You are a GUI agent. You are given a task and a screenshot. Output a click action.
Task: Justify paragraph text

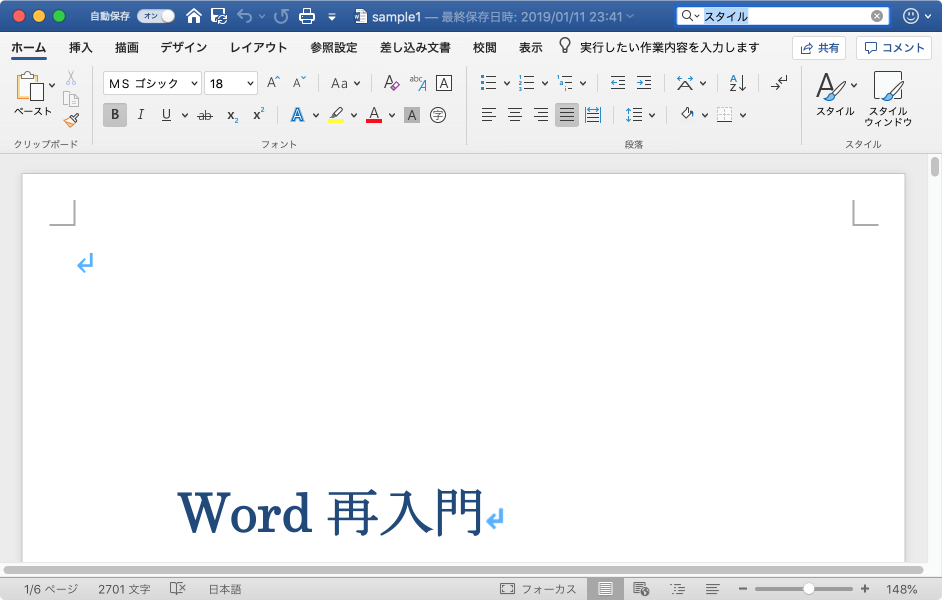click(x=567, y=115)
